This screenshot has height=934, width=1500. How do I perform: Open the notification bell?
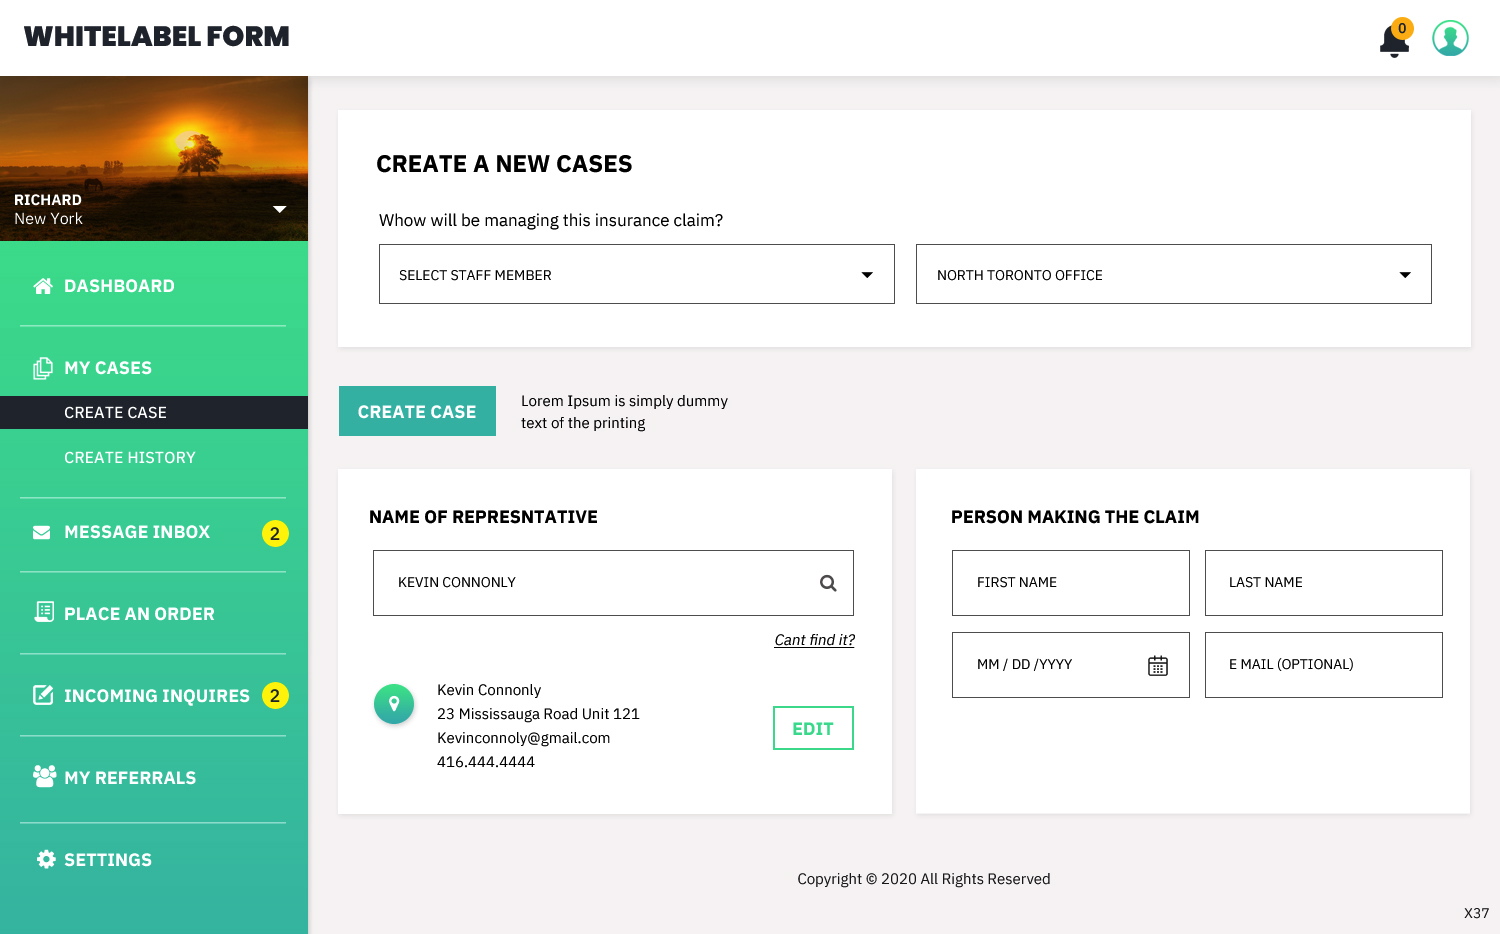coord(1393,40)
